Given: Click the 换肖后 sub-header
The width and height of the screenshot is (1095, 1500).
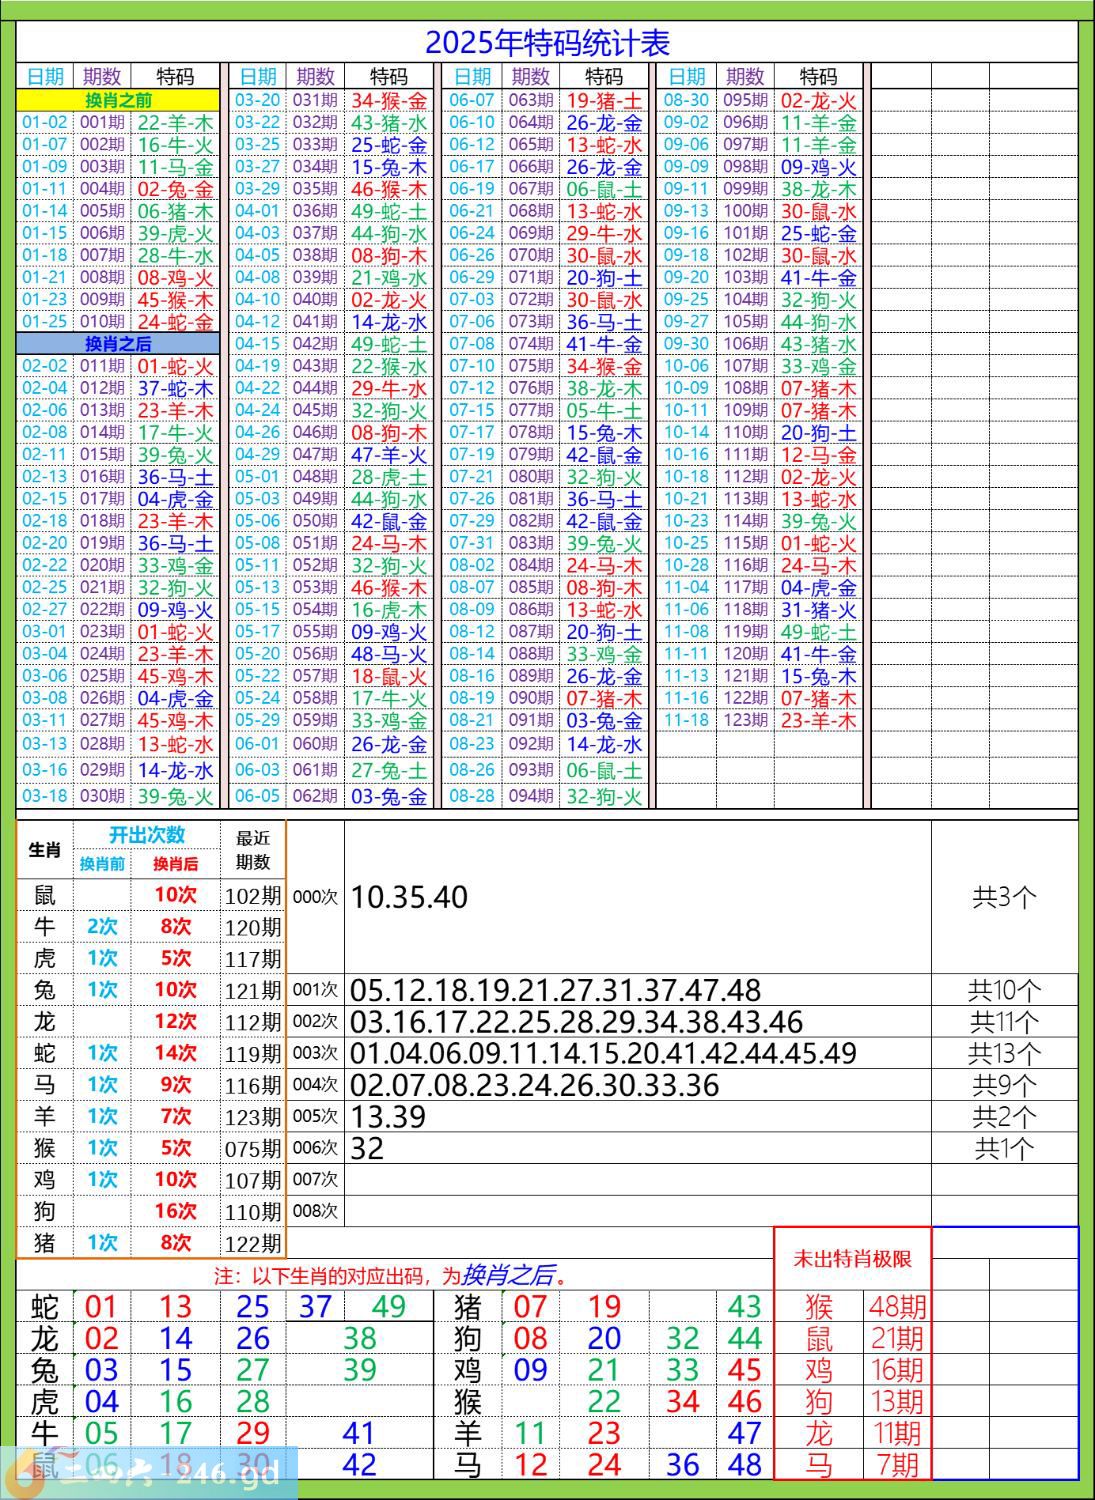Looking at the screenshot, I should (175, 864).
